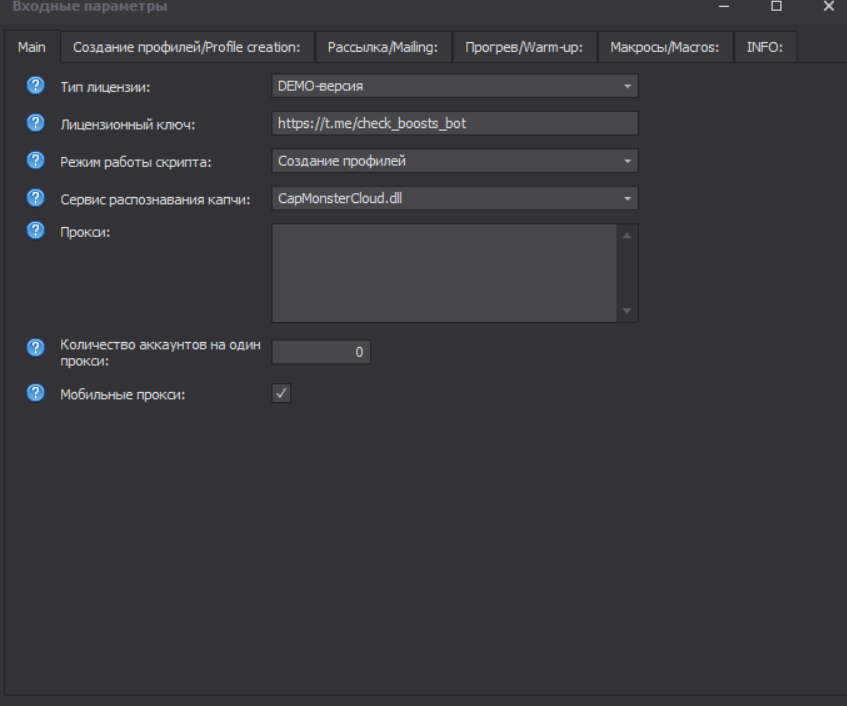847x706 pixels.
Task: Click the Сервис распознавания капчи label
Action: pyautogui.click(x=155, y=200)
